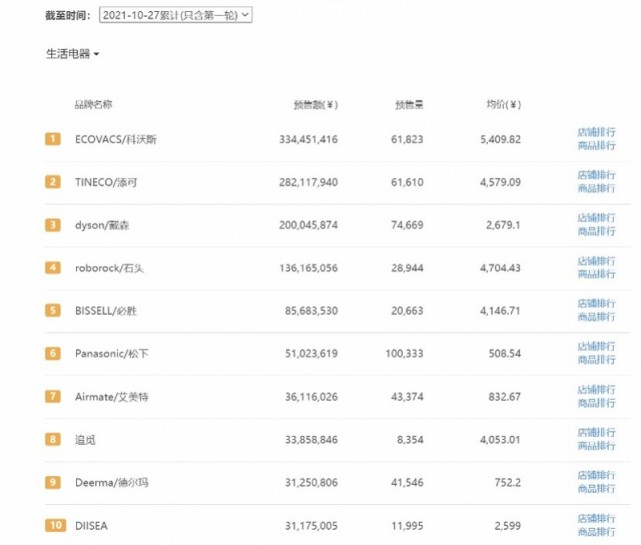This screenshot has width=641, height=545.
Task: Click presale amount 200,045,874
Action: (x=308, y=225)
